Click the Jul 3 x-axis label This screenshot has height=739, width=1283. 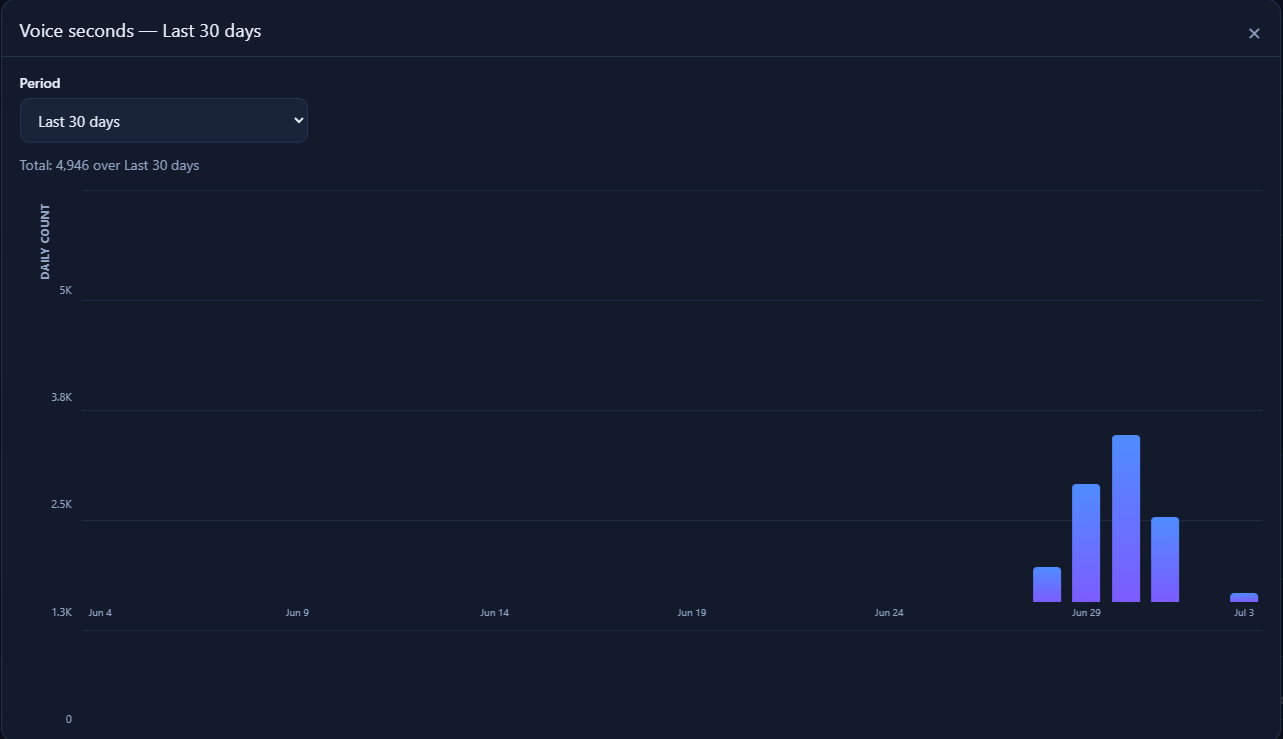(x=1244, y=612)
